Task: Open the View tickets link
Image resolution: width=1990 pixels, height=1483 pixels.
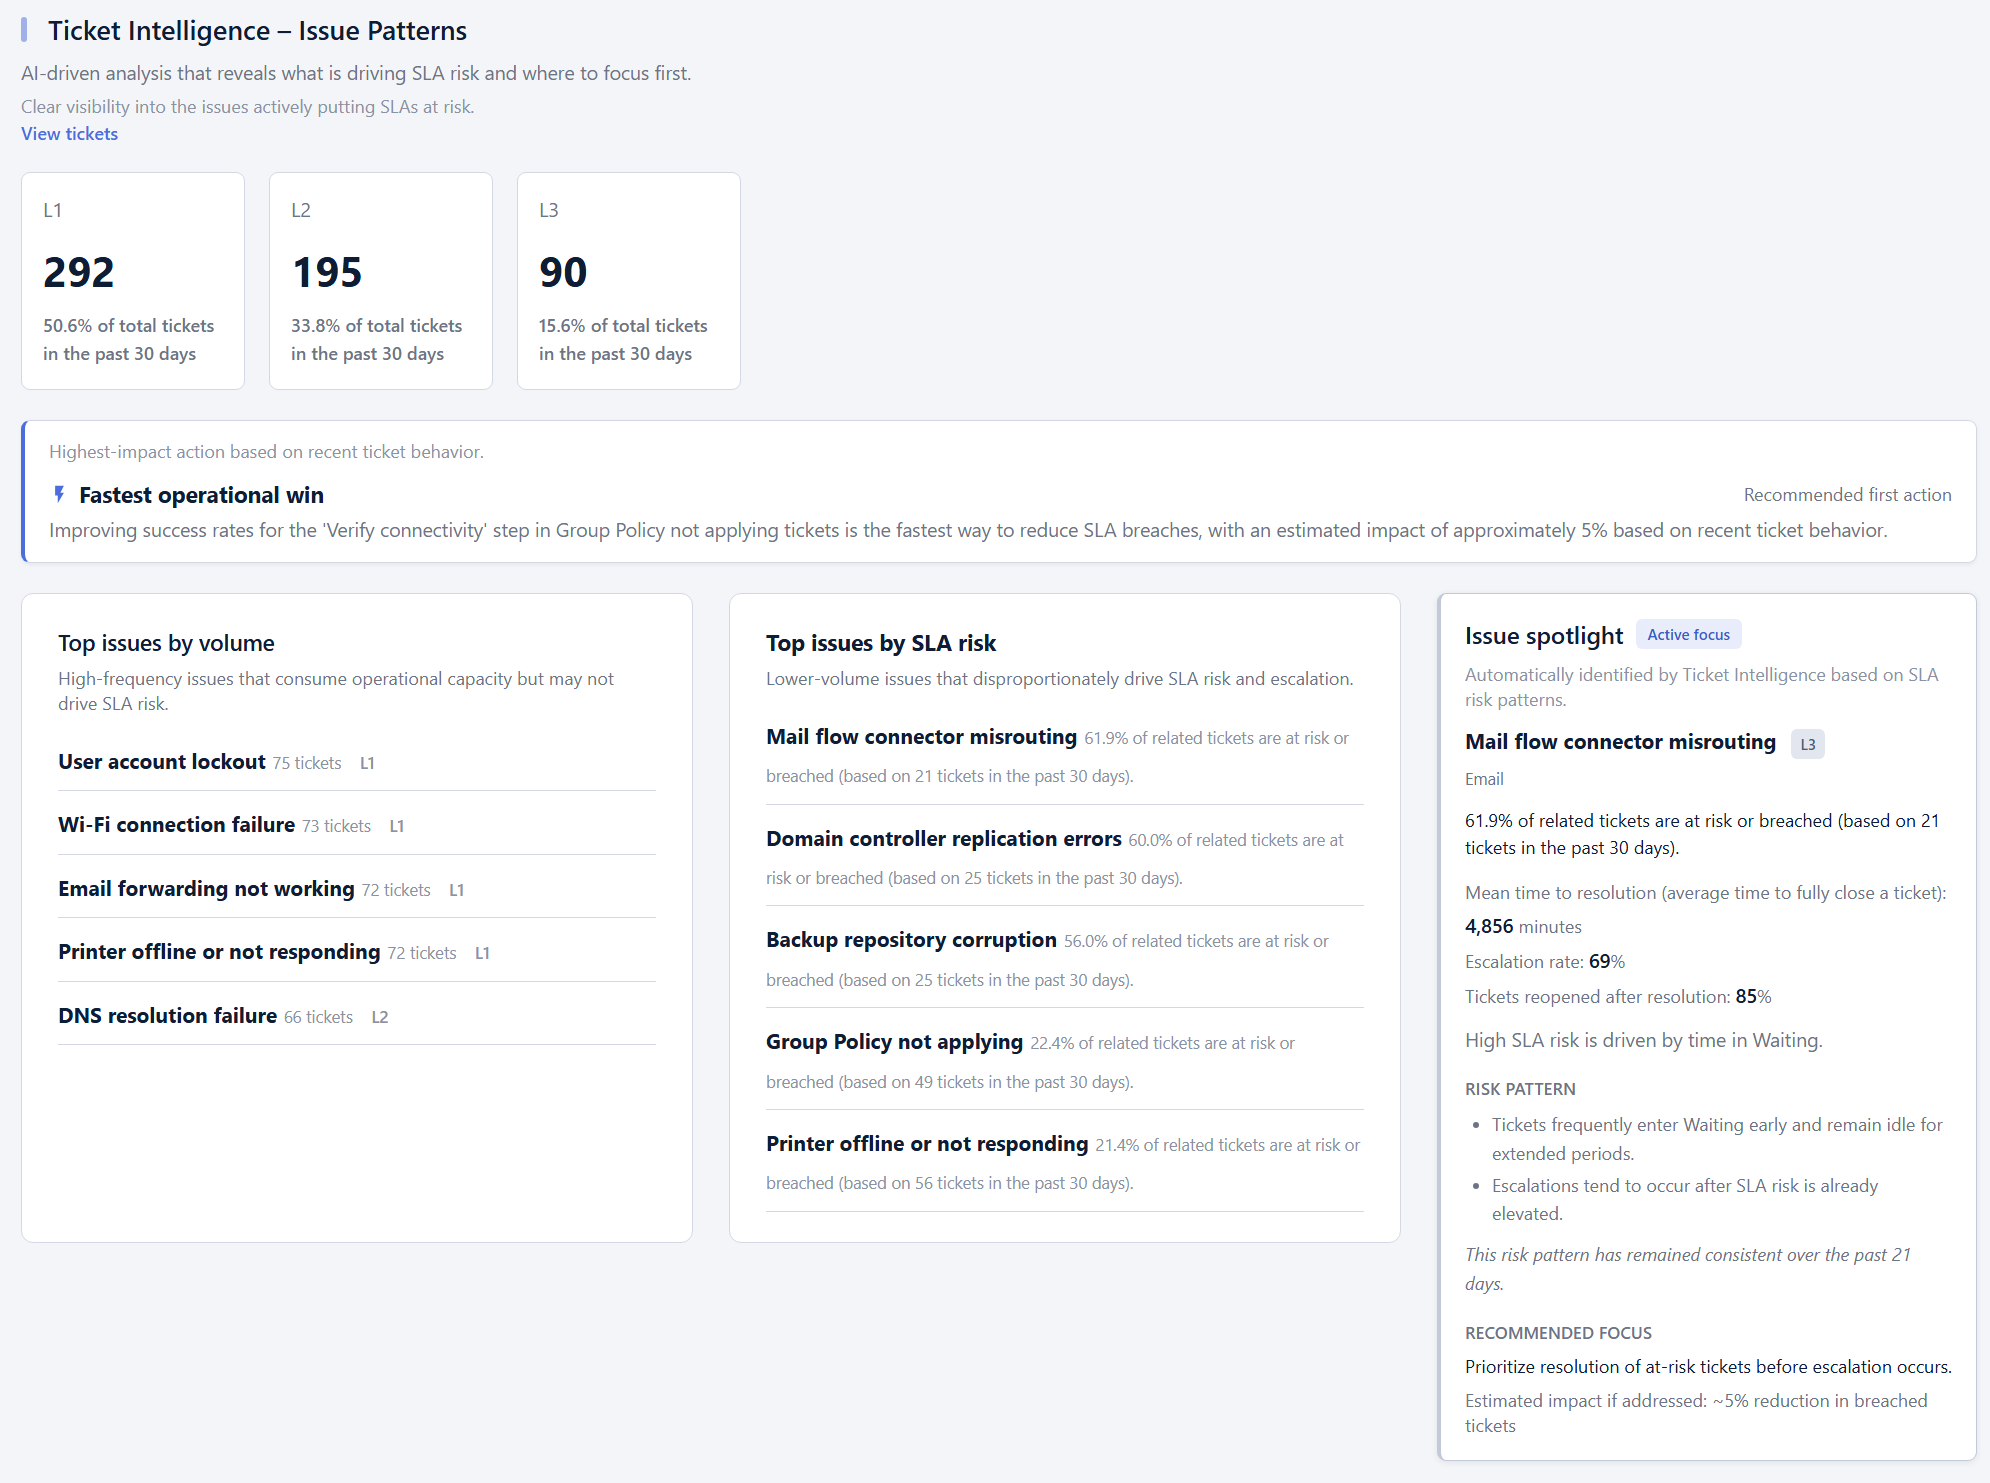Action: click(x=69, y=133)
